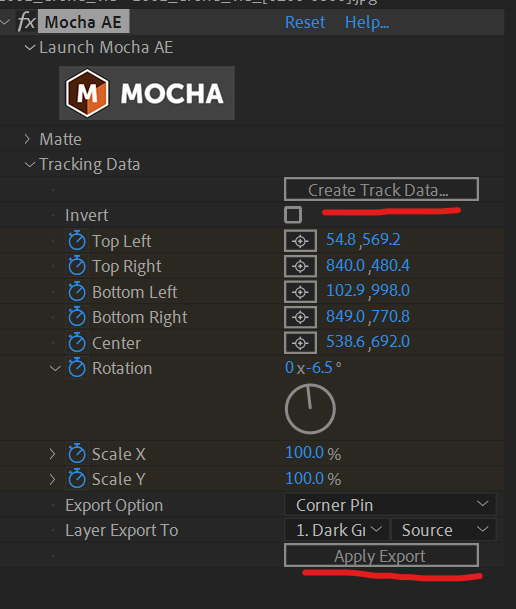Click Scale X value 100.0

click(x=304, y=452)
